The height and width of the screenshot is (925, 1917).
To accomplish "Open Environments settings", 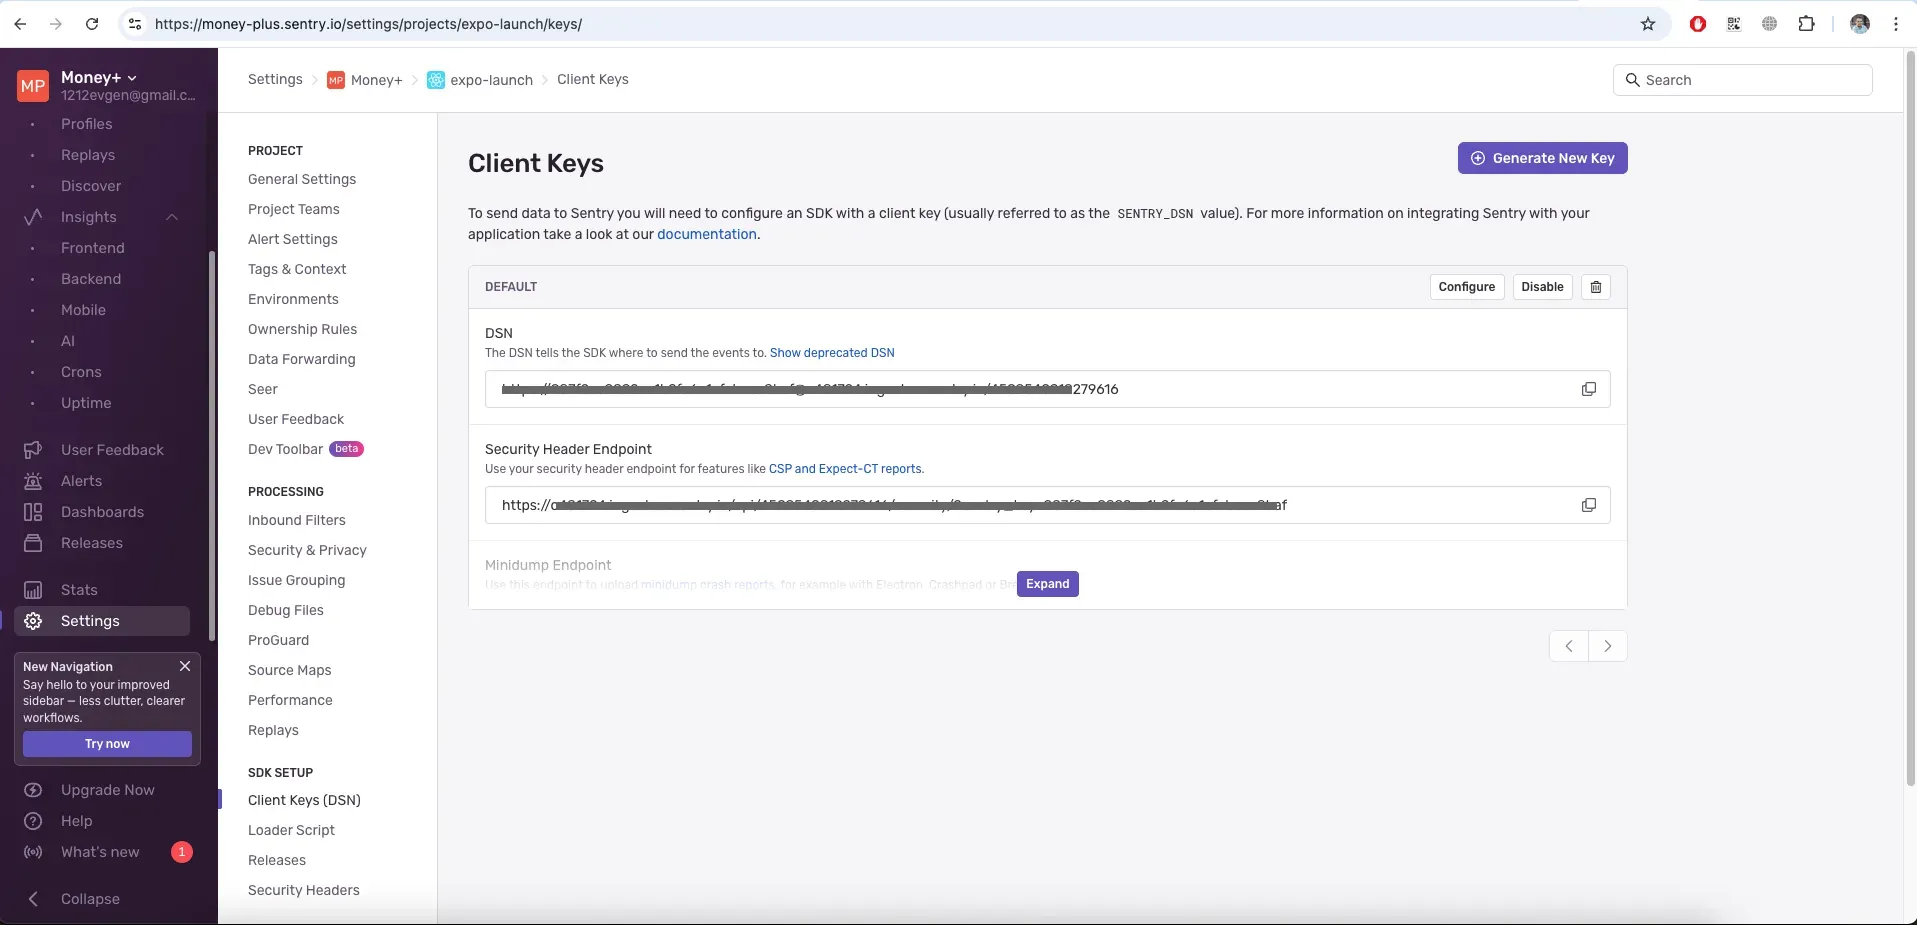I will [x=293, y=299].
